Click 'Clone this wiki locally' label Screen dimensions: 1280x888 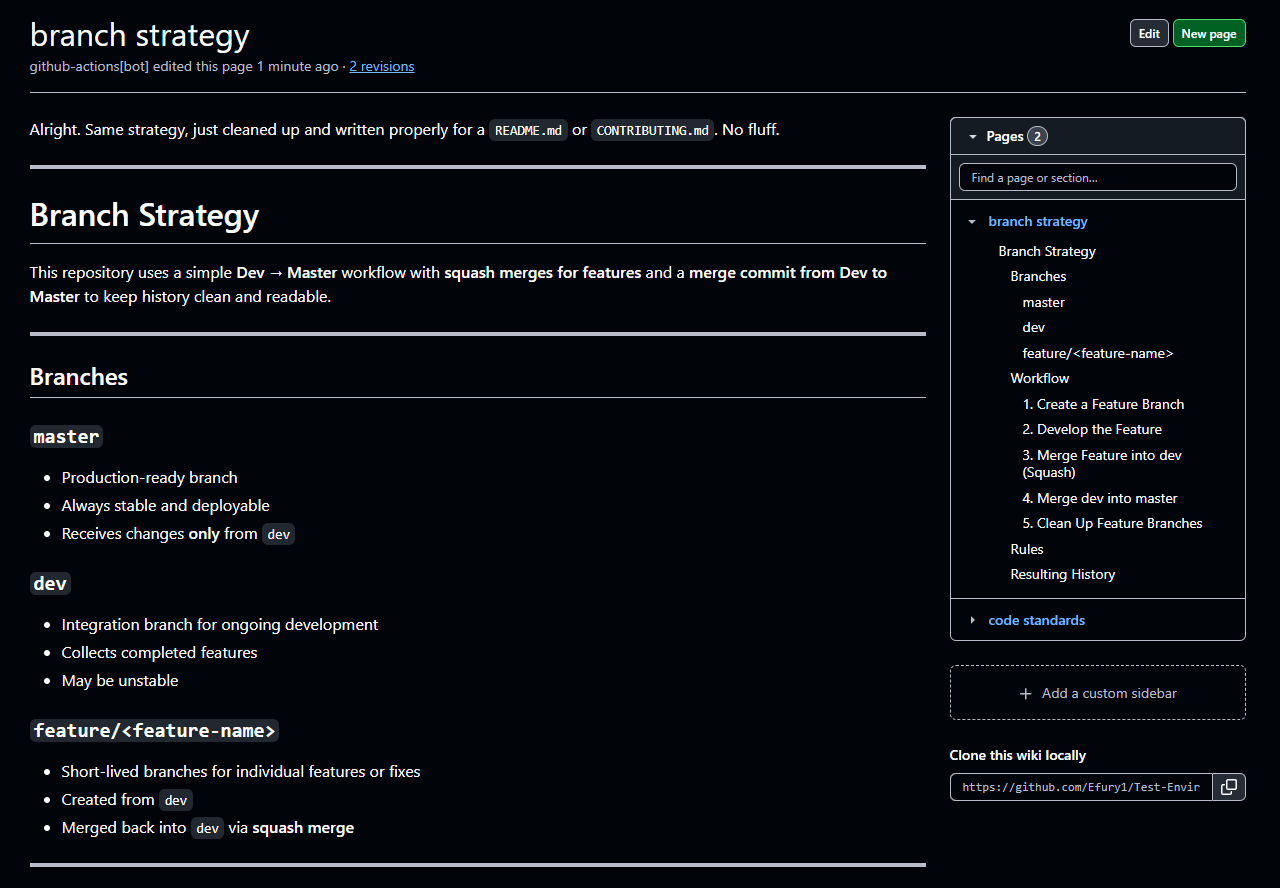(1018, 756)
